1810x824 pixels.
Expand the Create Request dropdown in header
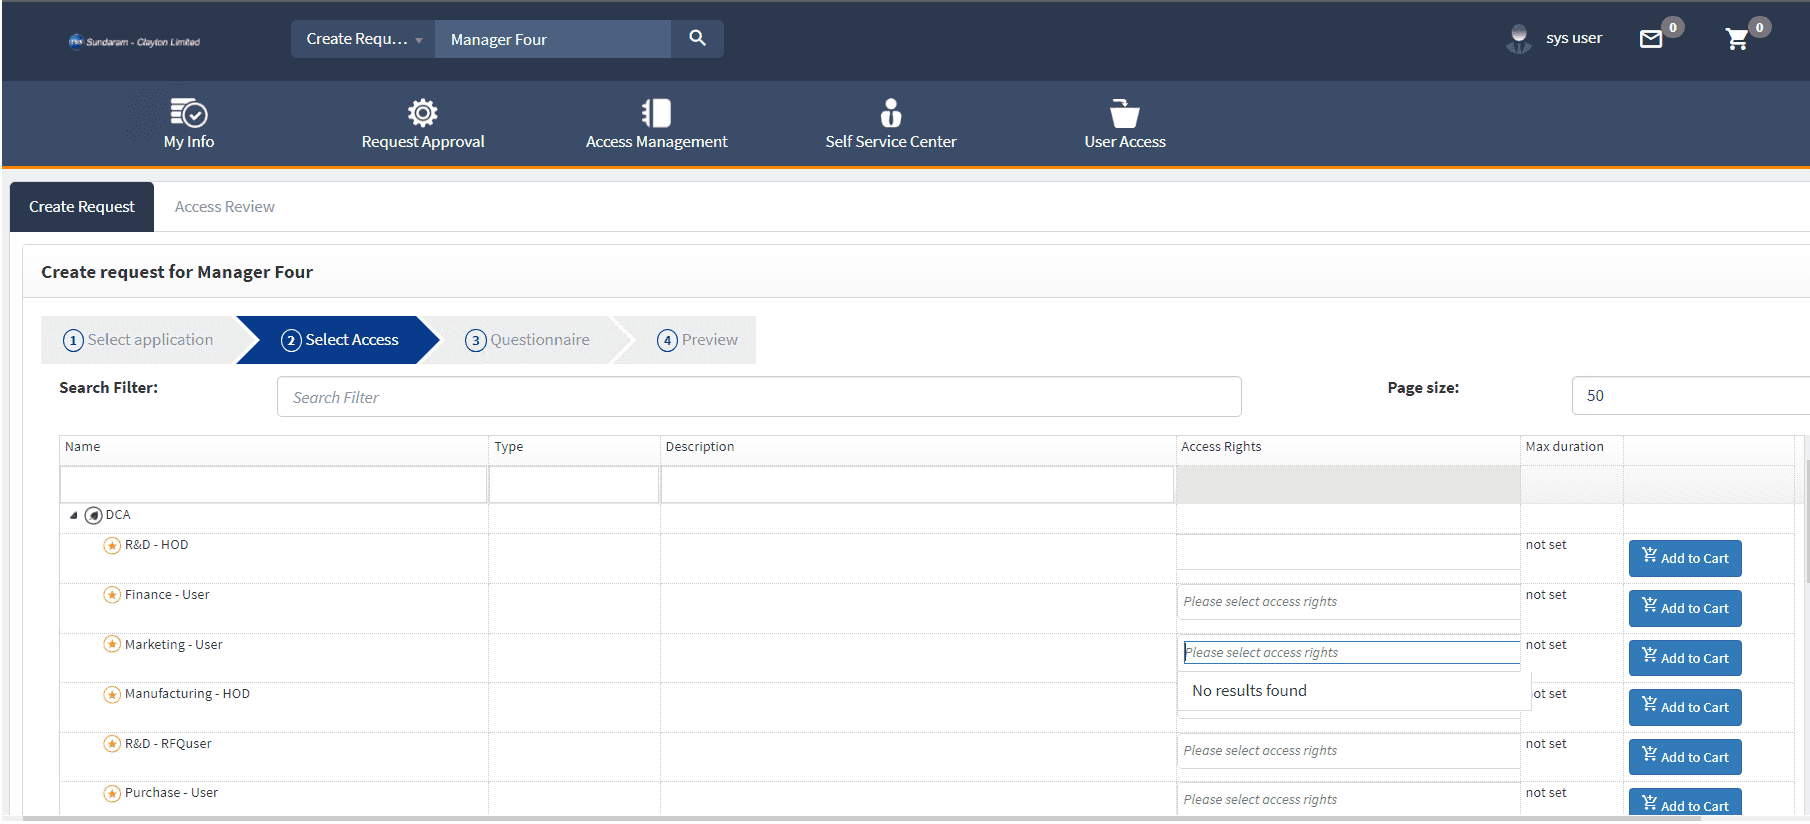363,39
